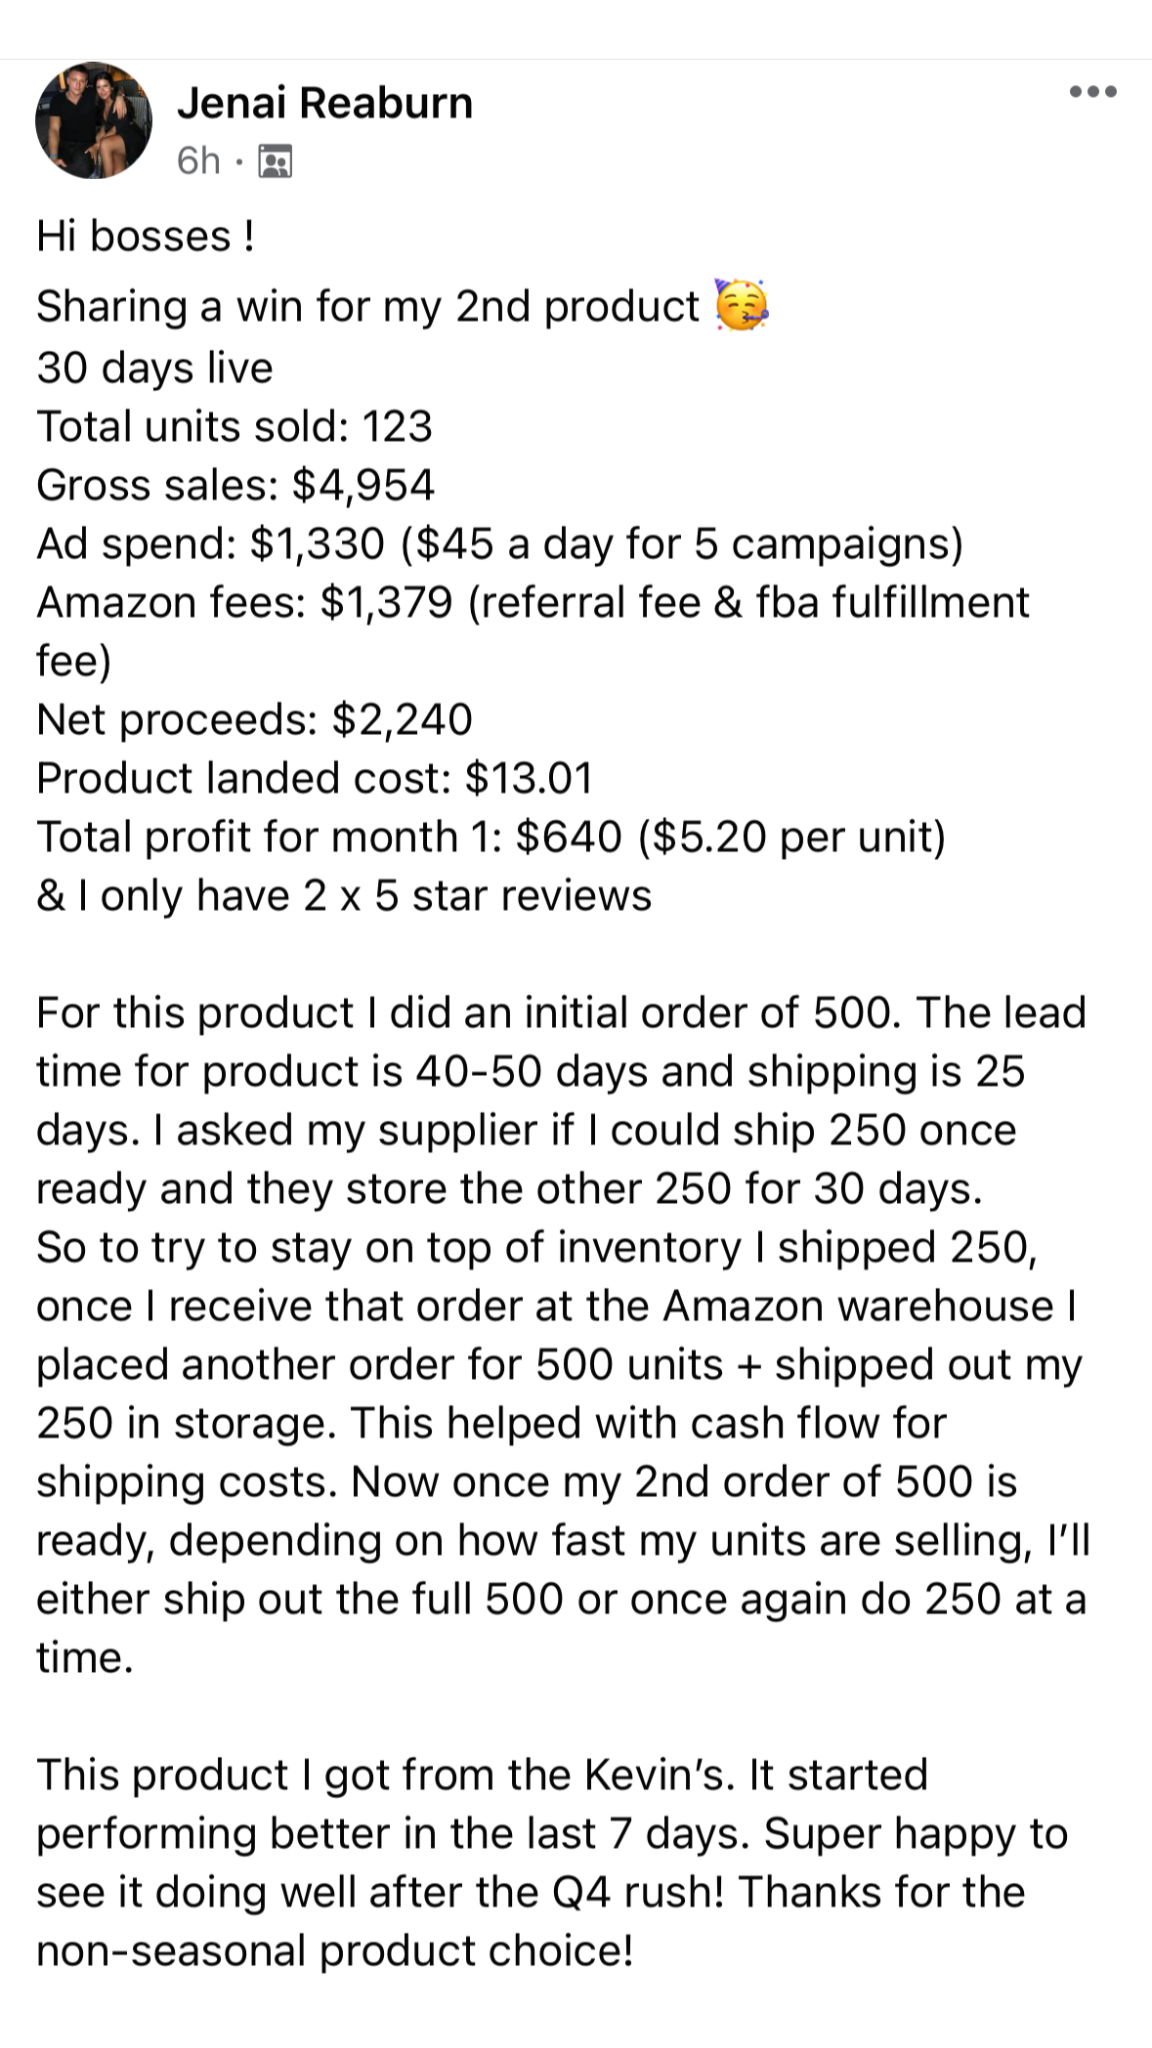Click the group audience icon beside timestamp
The image size is (1152, 2048).
pyautogui.click(x=275, y=161)
